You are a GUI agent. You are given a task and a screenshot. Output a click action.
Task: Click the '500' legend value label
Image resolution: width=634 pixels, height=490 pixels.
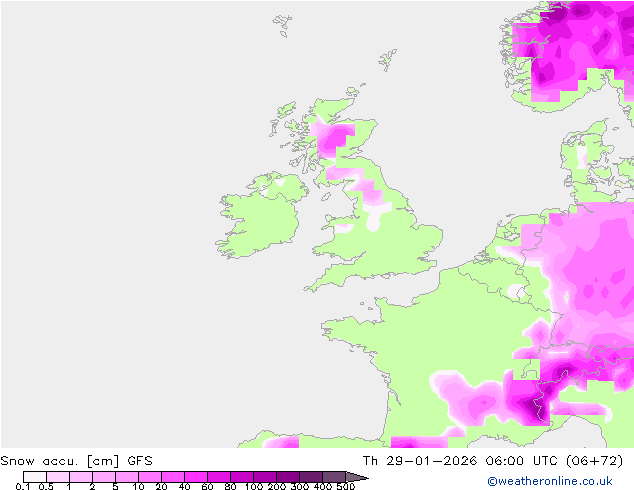coord(346,486)
